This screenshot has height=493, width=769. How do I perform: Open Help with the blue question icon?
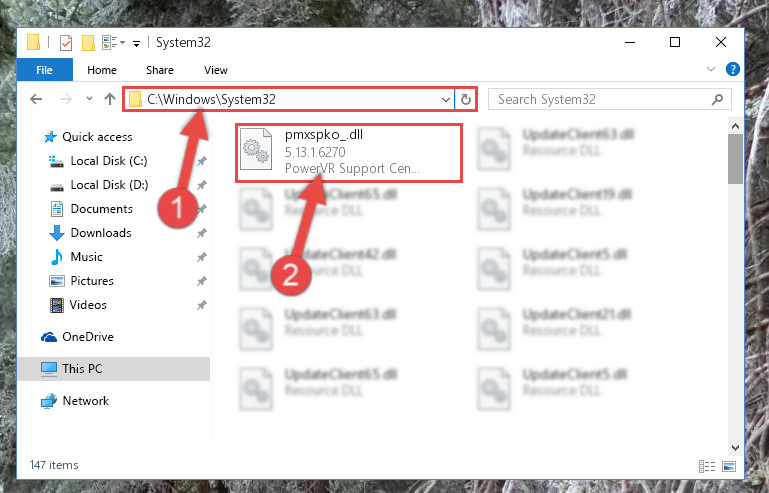[732, 69]
